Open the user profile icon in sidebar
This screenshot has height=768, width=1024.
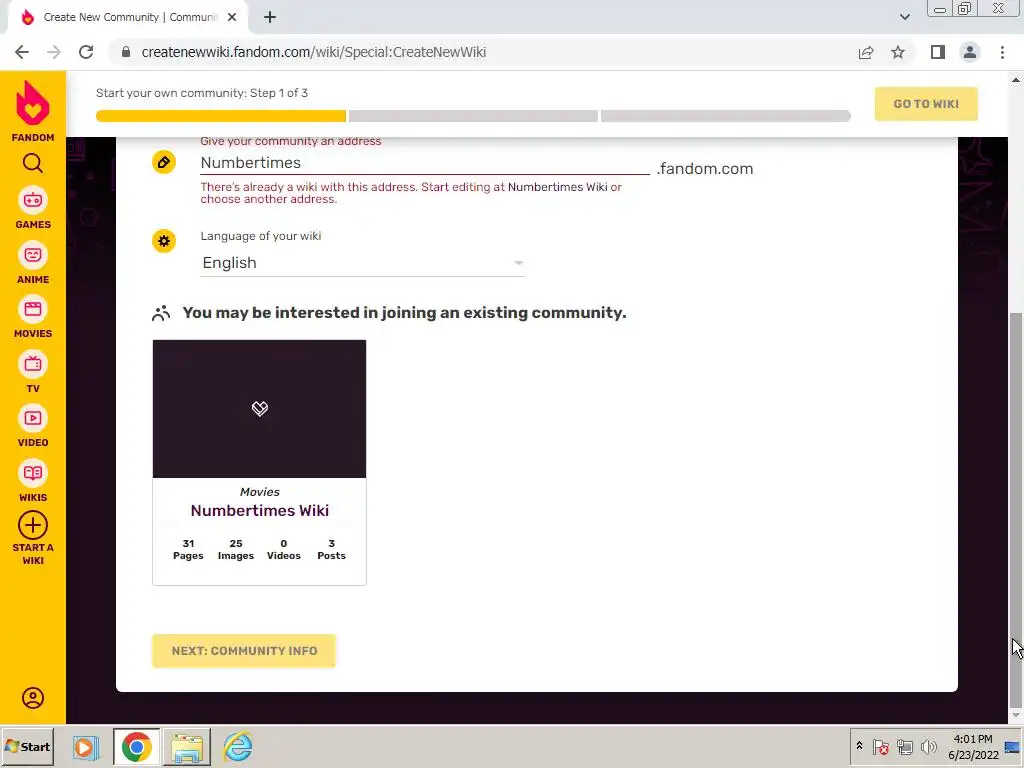(x=33, y=698)
